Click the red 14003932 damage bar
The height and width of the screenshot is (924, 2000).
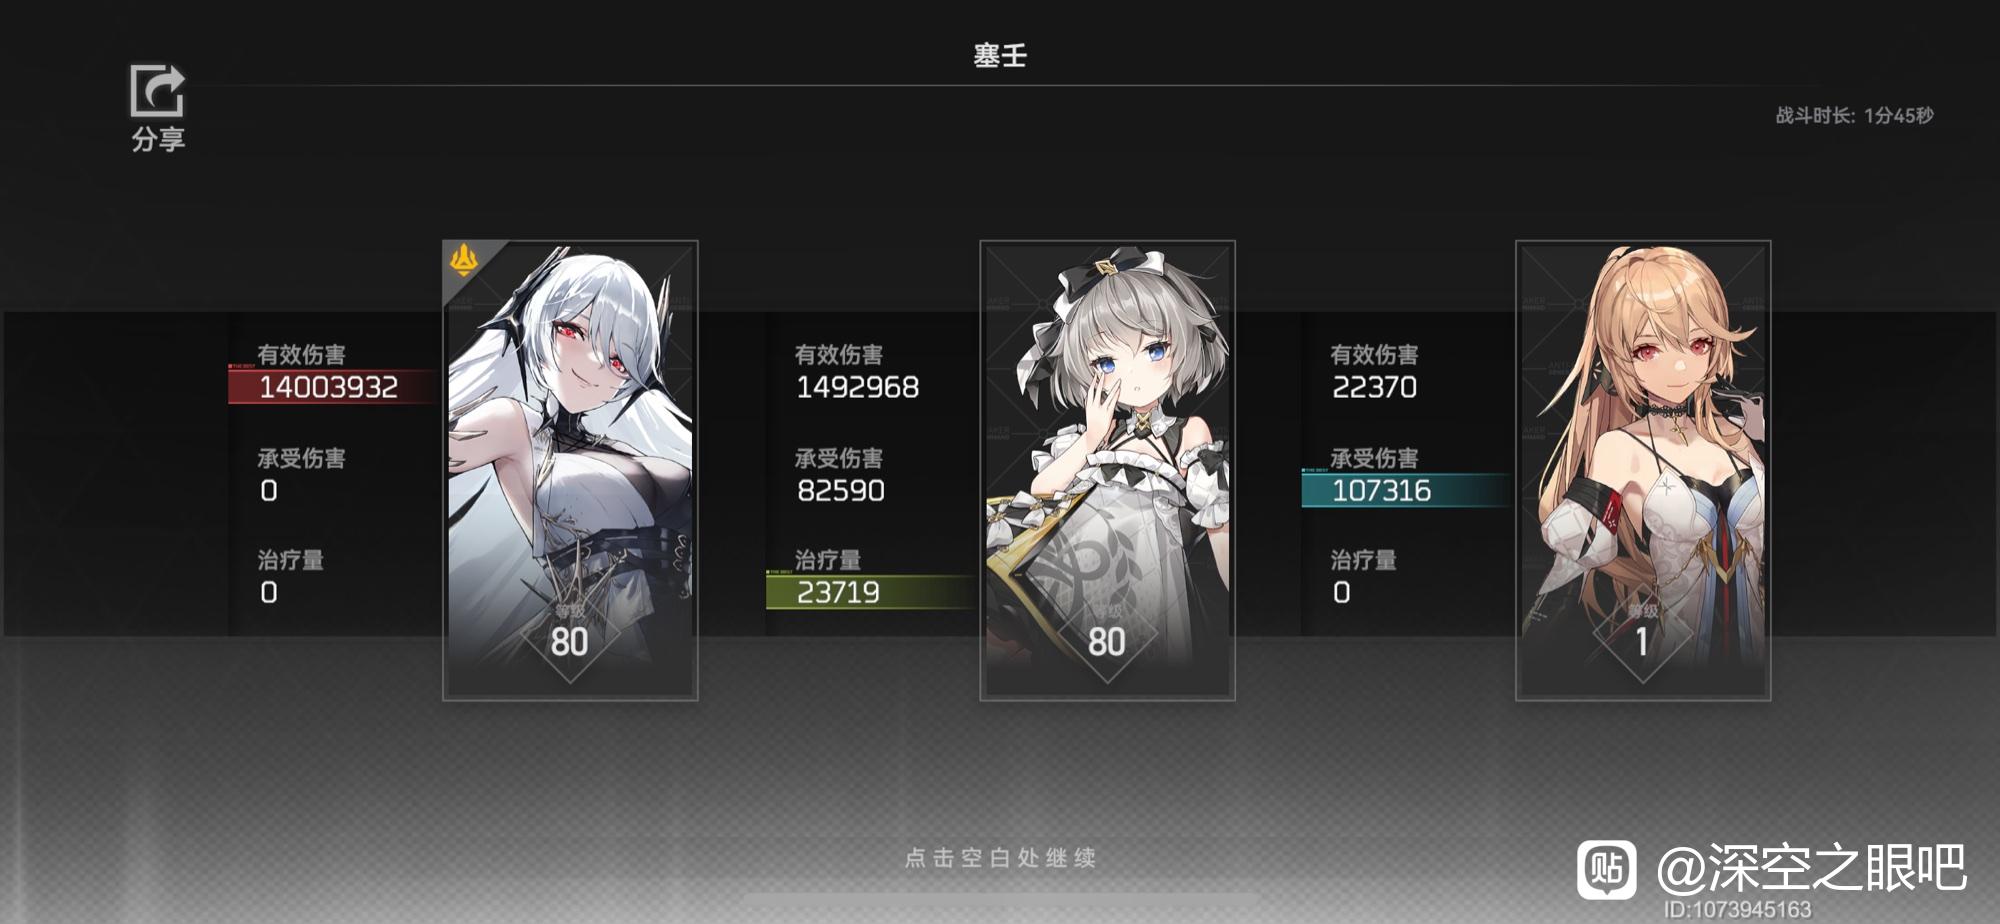click(332, 386)
